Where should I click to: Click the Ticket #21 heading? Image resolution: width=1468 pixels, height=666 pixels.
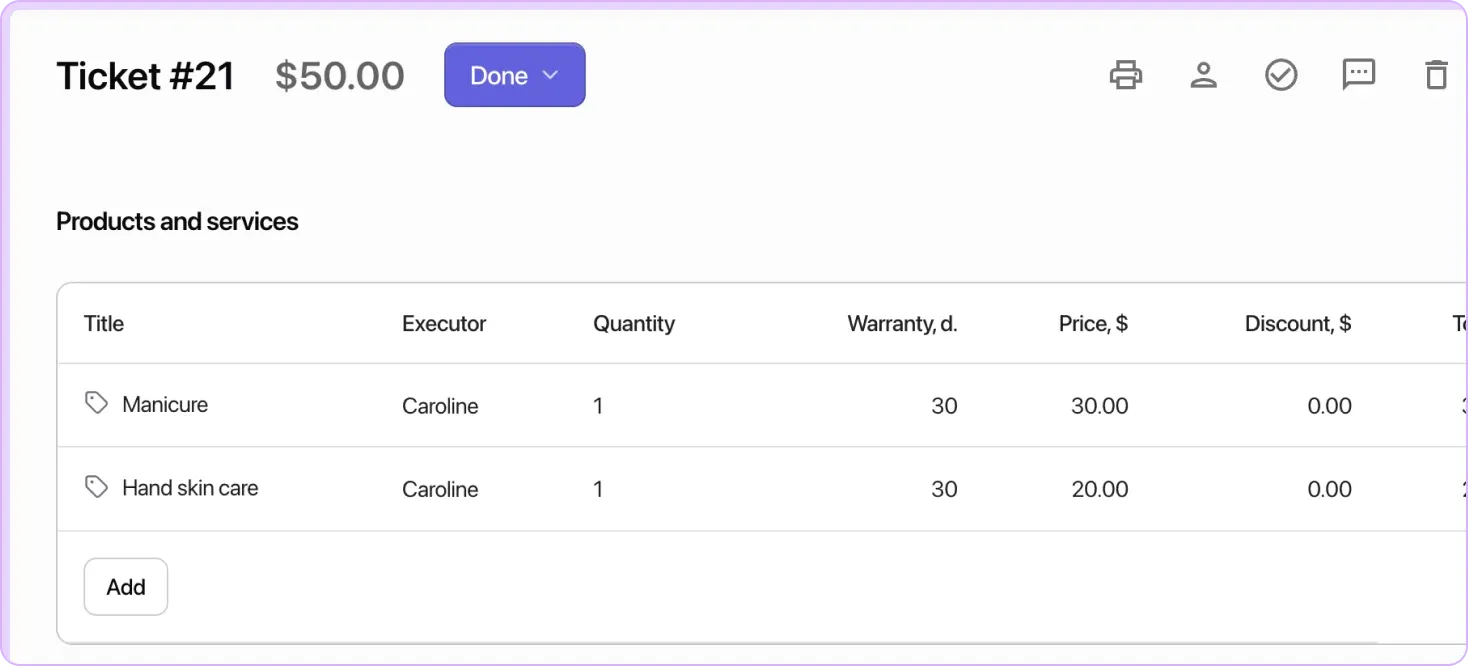coord(145,75)
